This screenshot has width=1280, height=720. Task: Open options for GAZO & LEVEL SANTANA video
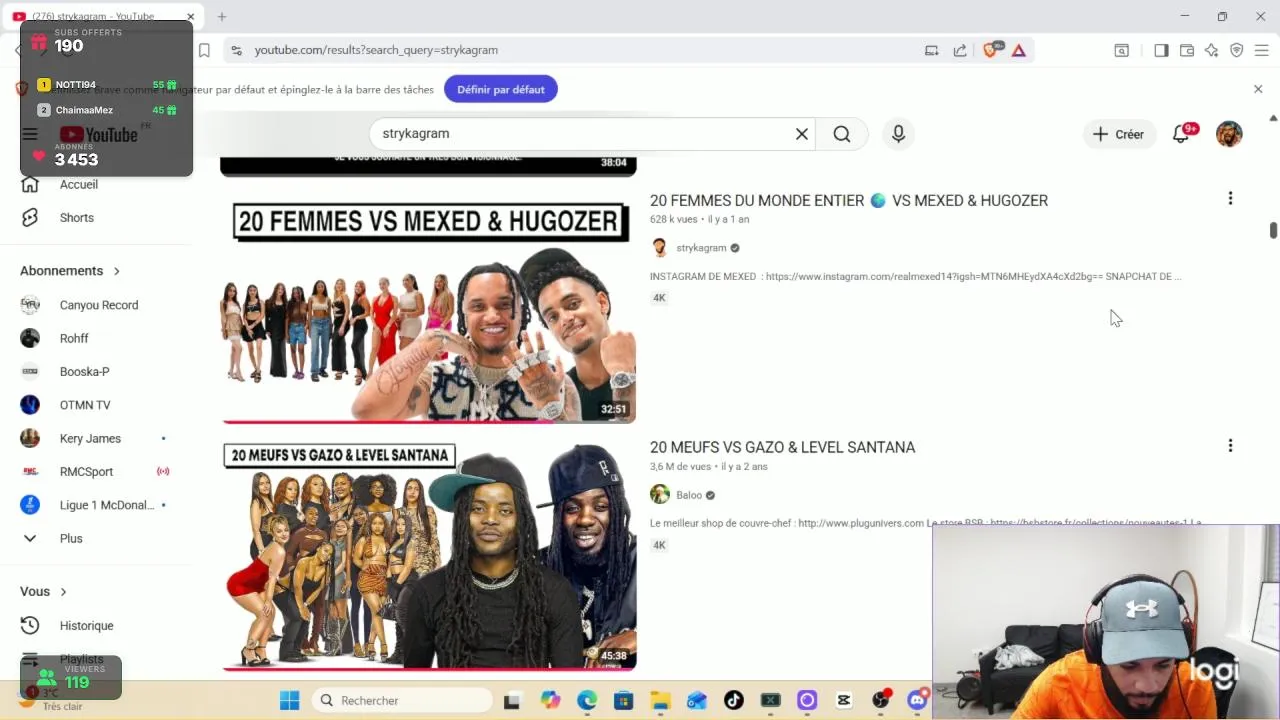point(1230,446)
